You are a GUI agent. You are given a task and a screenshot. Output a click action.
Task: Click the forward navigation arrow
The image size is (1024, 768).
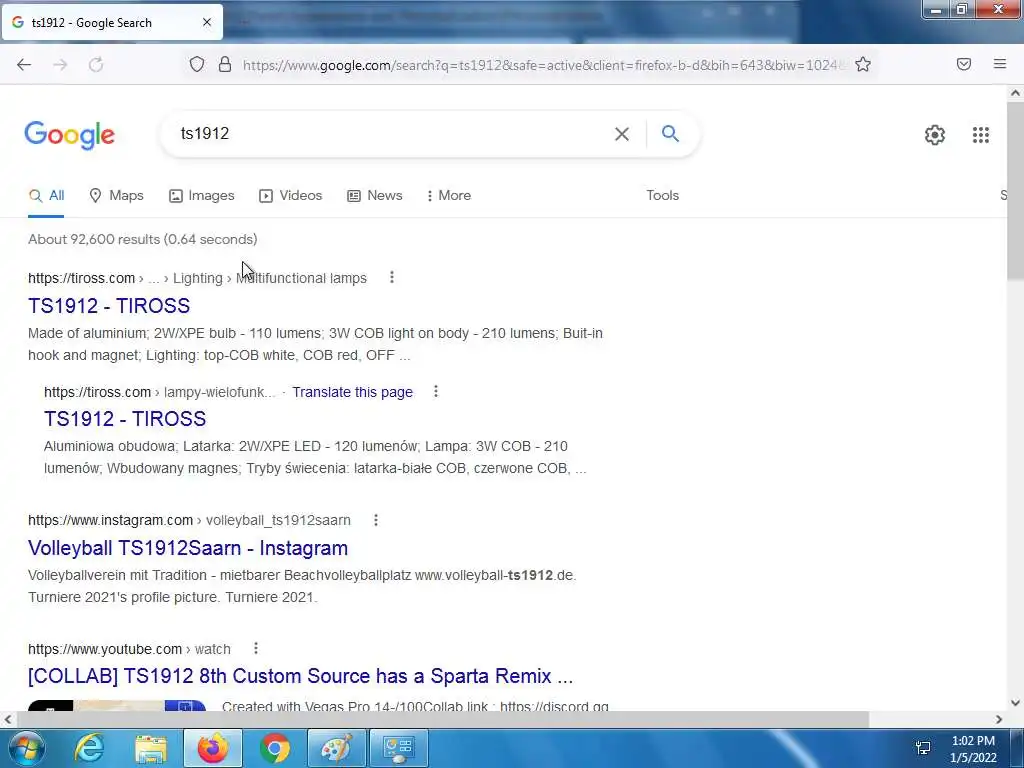point(60,65)
